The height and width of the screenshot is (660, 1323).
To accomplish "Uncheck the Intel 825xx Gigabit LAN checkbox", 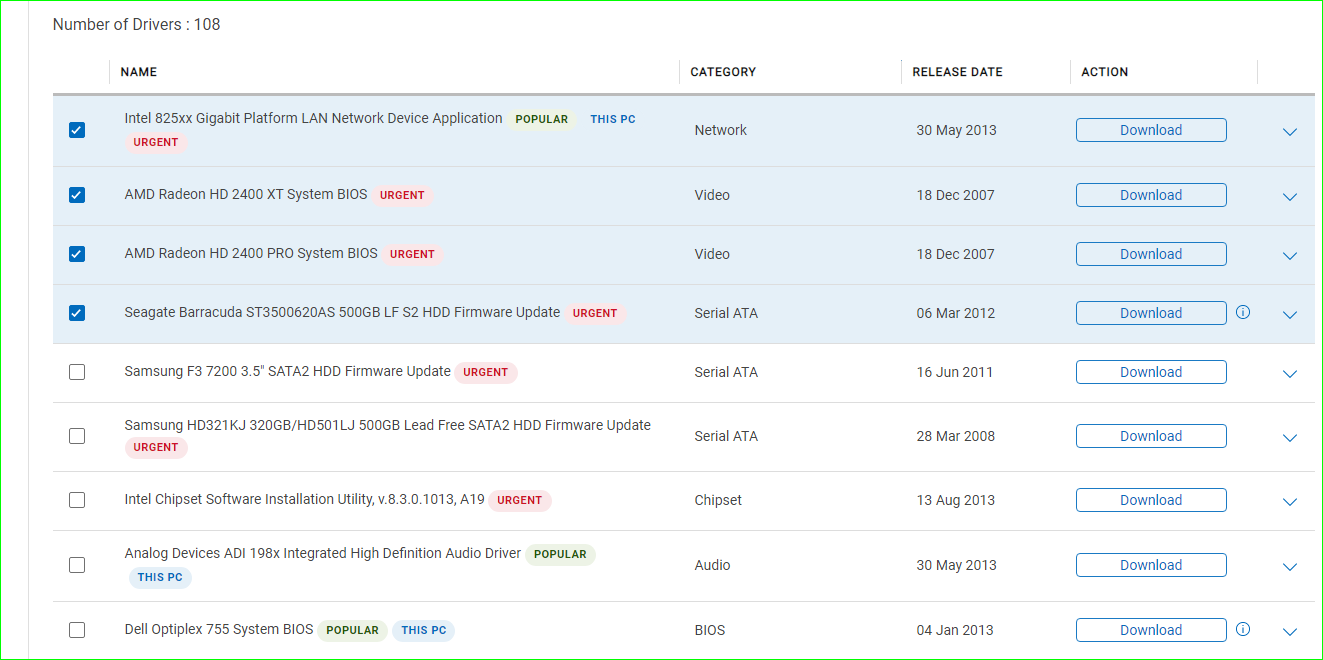I will point(77,130).
